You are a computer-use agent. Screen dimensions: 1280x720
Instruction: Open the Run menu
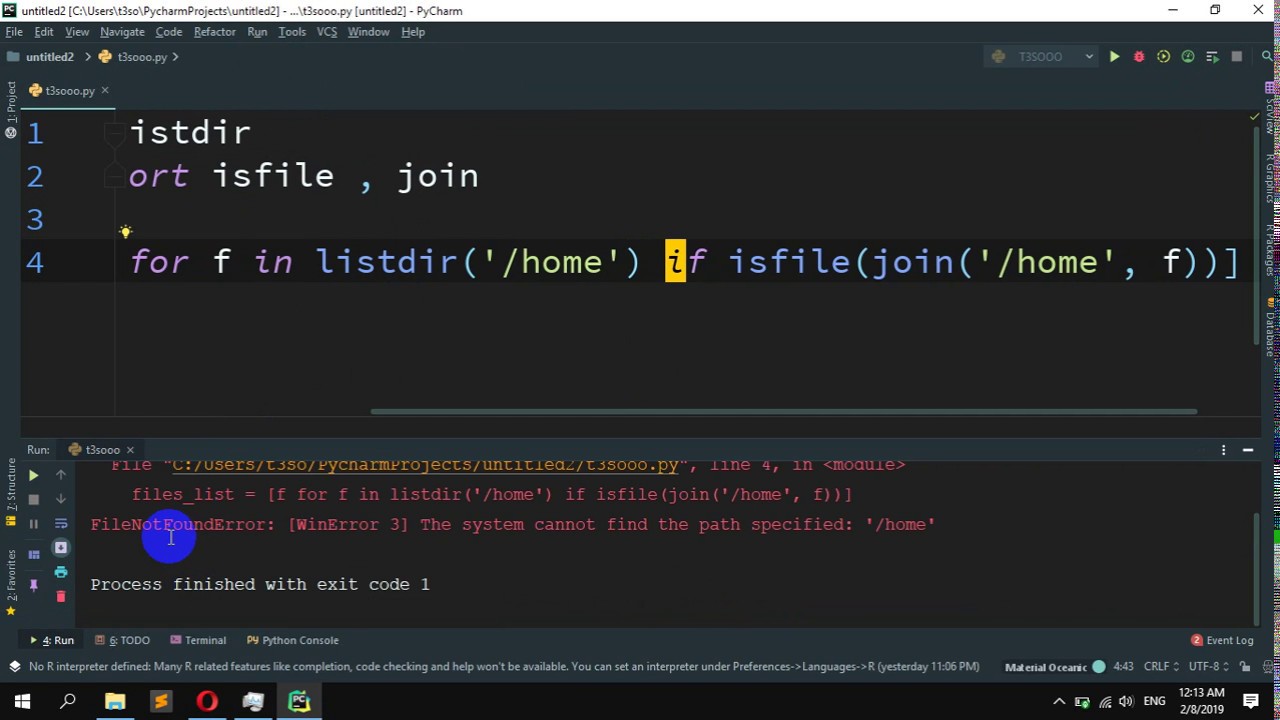point(257,32)
